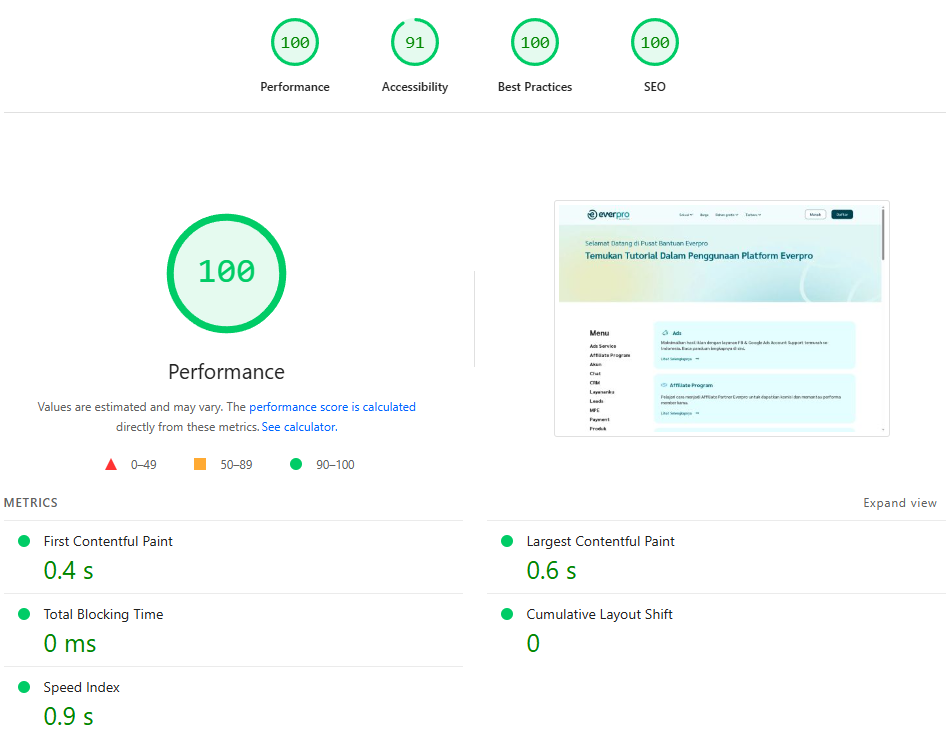The width and height of the screenshot is (951, 746).
Task: Click the orange square 50–89 legend icon
Action: click(200, 464)
